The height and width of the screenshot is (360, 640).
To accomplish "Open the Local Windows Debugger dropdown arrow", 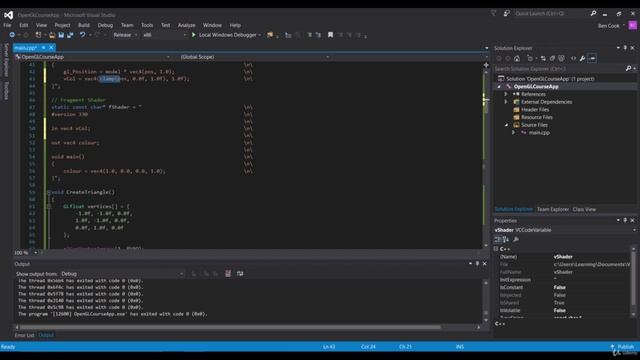I will [x=260, y=35].
